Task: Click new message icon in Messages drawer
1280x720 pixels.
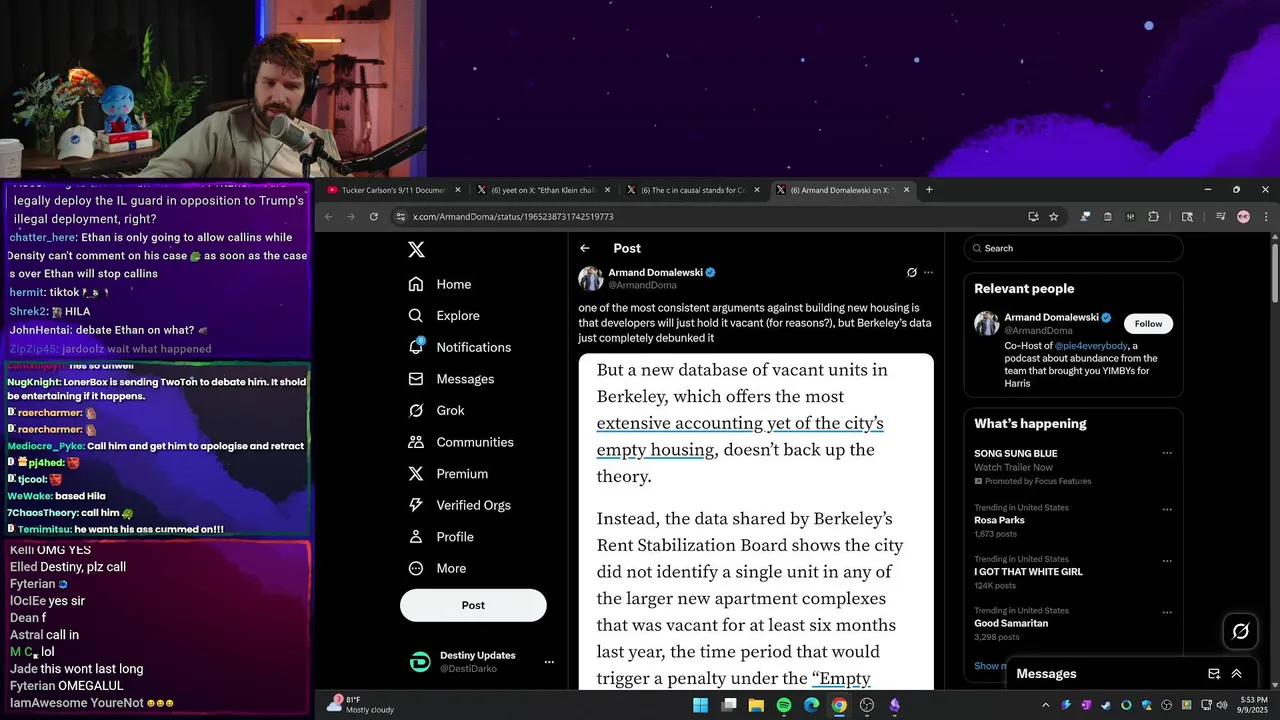Action: (x=1214, y=674)
